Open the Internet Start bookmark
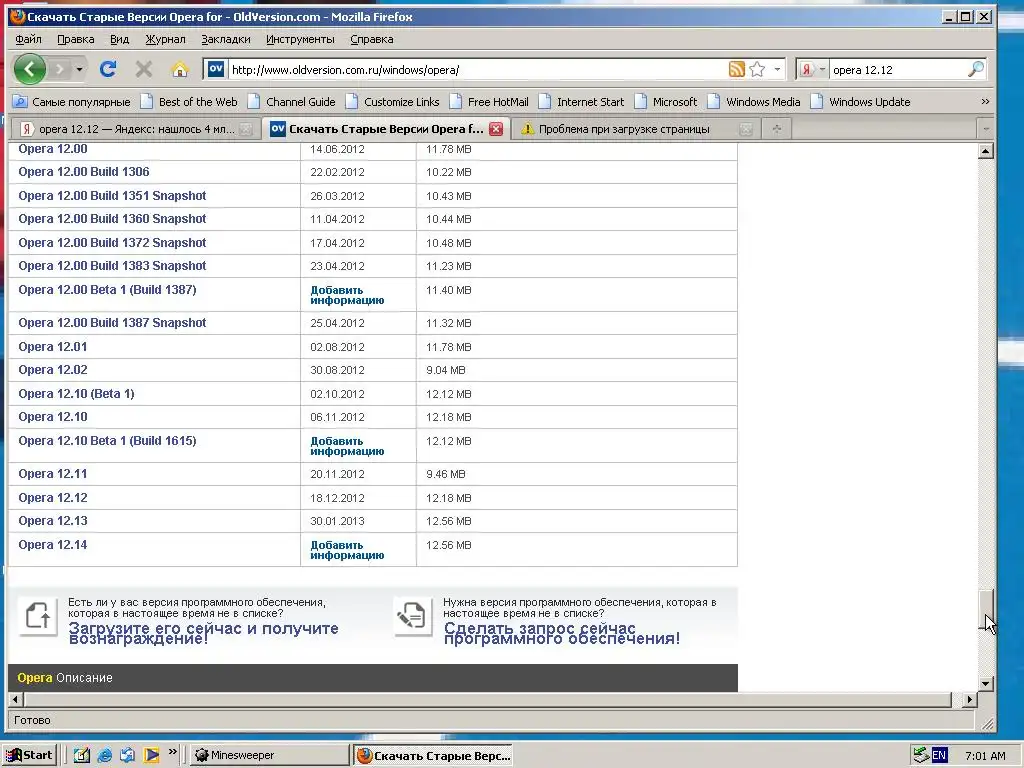1024x768 pixels. (581, 102)
